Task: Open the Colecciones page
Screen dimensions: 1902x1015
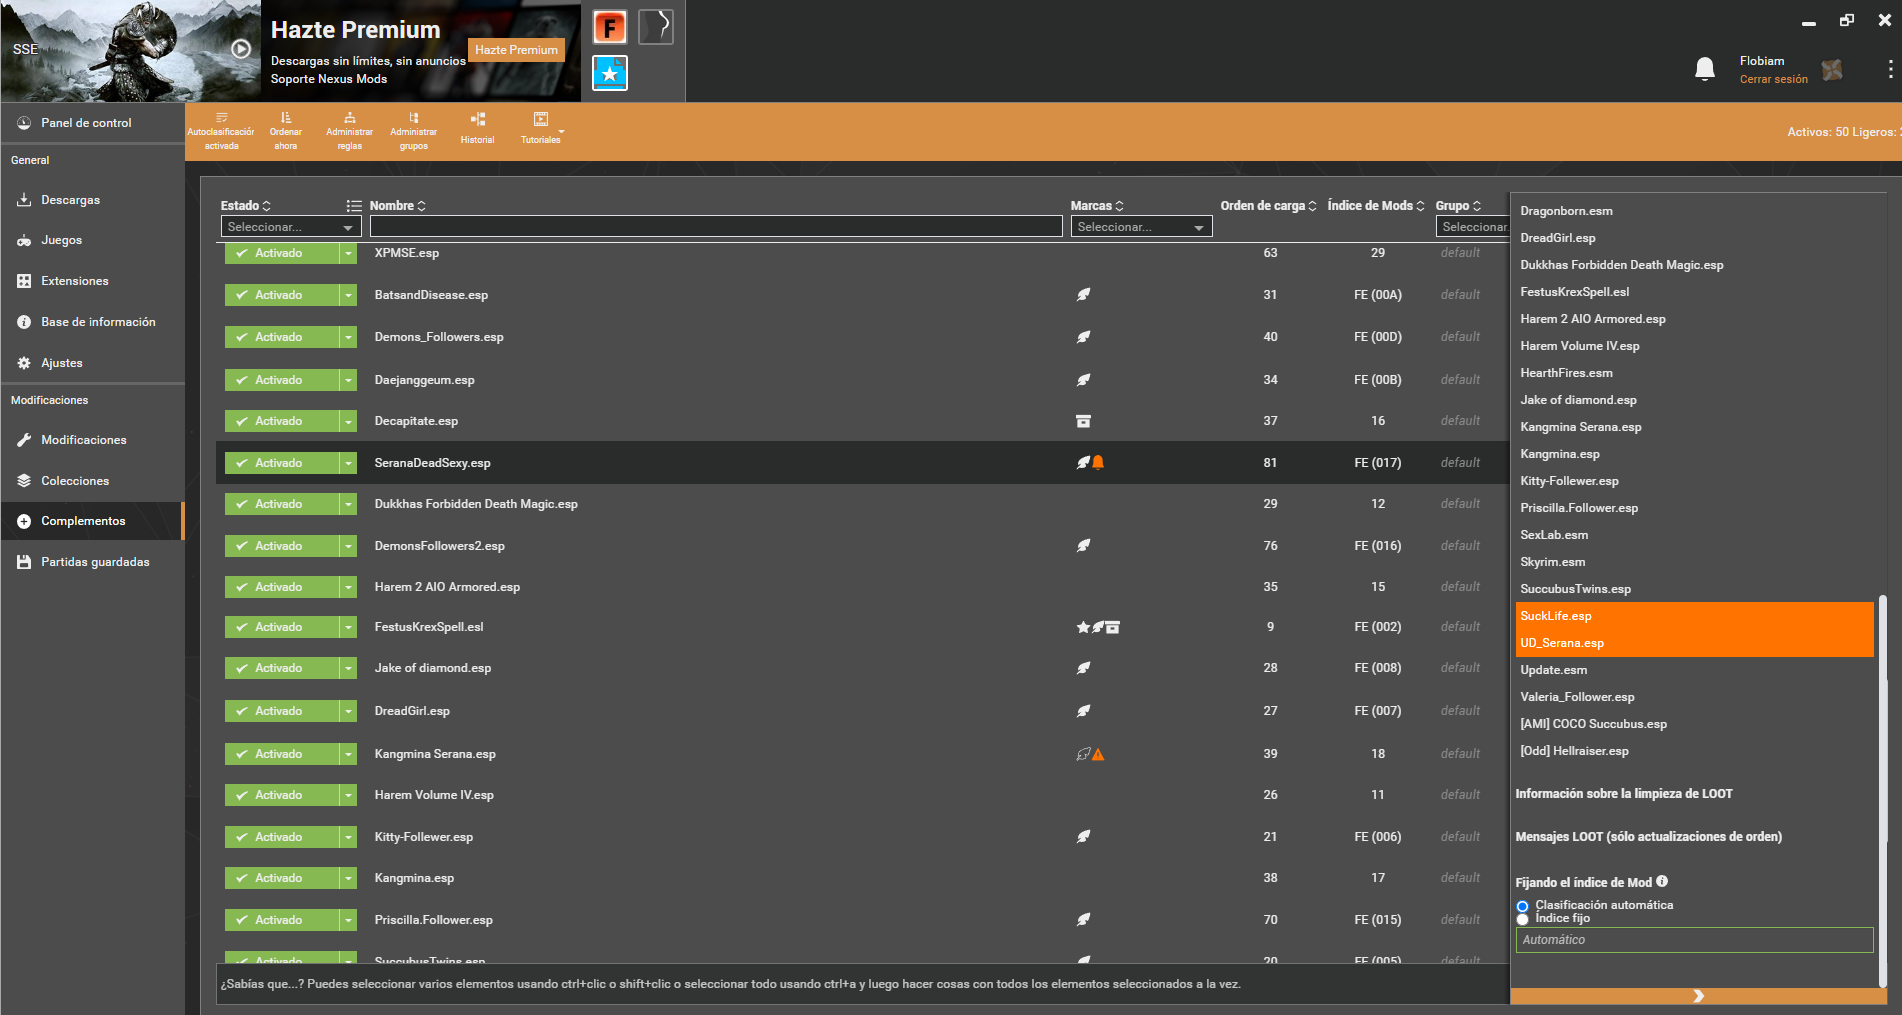Action: pos(92,481)
